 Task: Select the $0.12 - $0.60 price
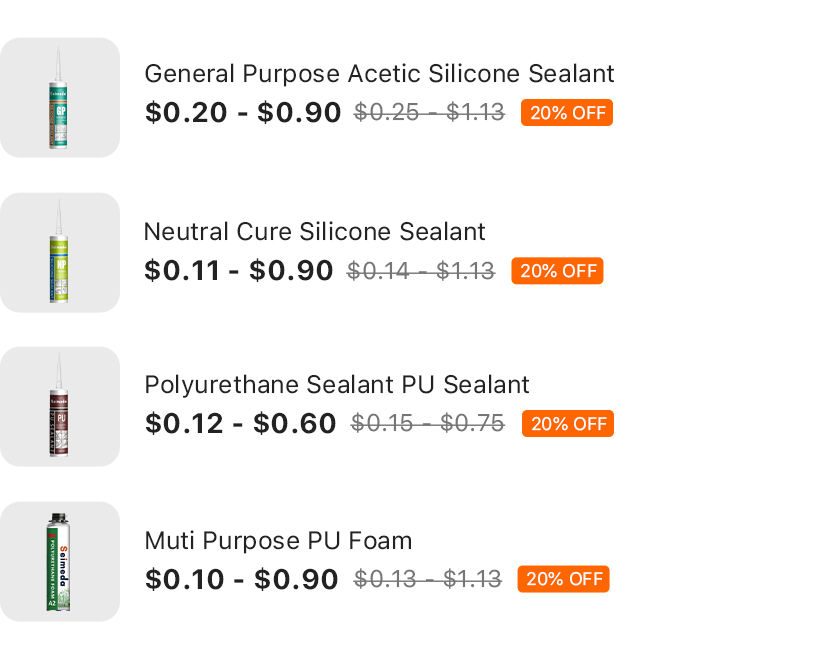[240, 424]
